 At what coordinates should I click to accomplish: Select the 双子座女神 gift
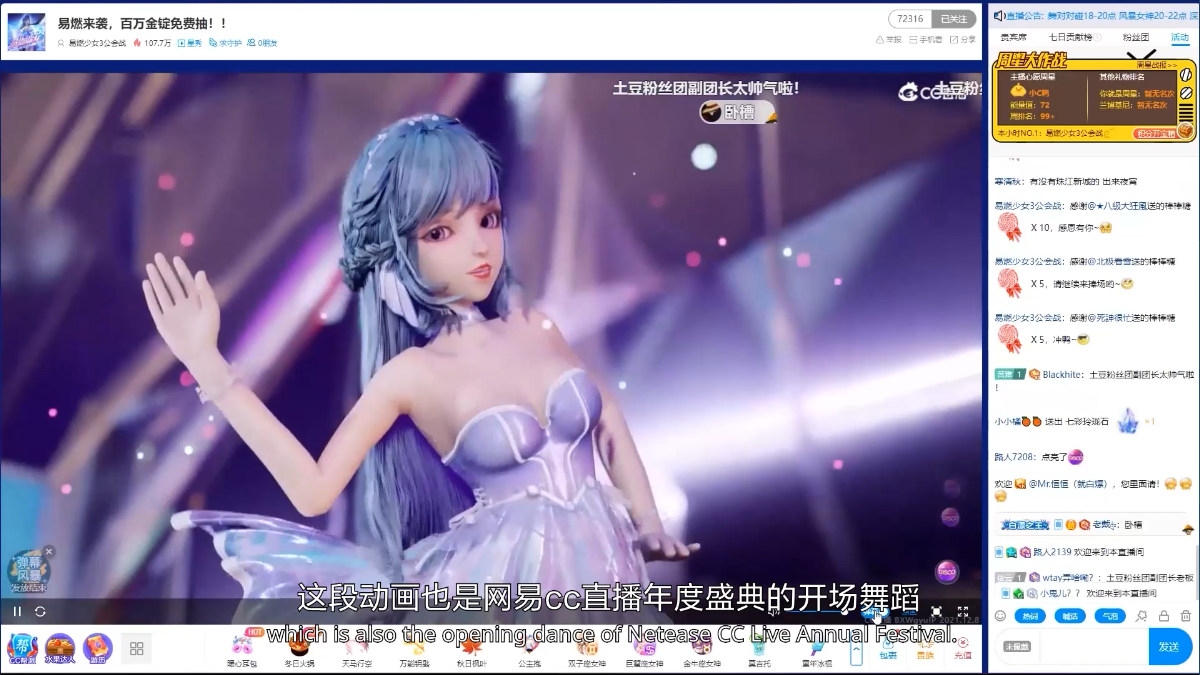[x=587, y=649]
